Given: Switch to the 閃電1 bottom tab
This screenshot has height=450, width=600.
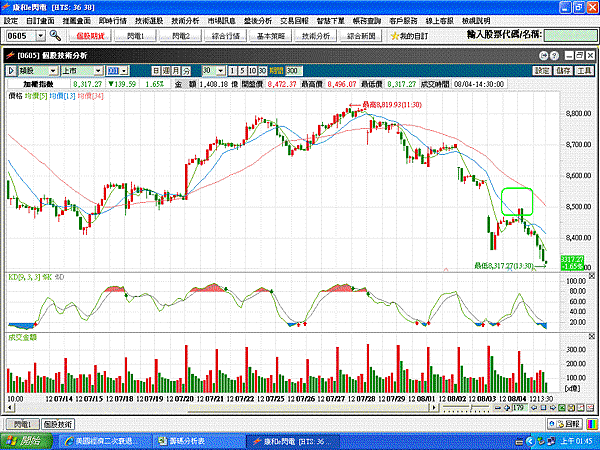Looking at the screenshot, I should pyautogui.click(x=23, y=424).
